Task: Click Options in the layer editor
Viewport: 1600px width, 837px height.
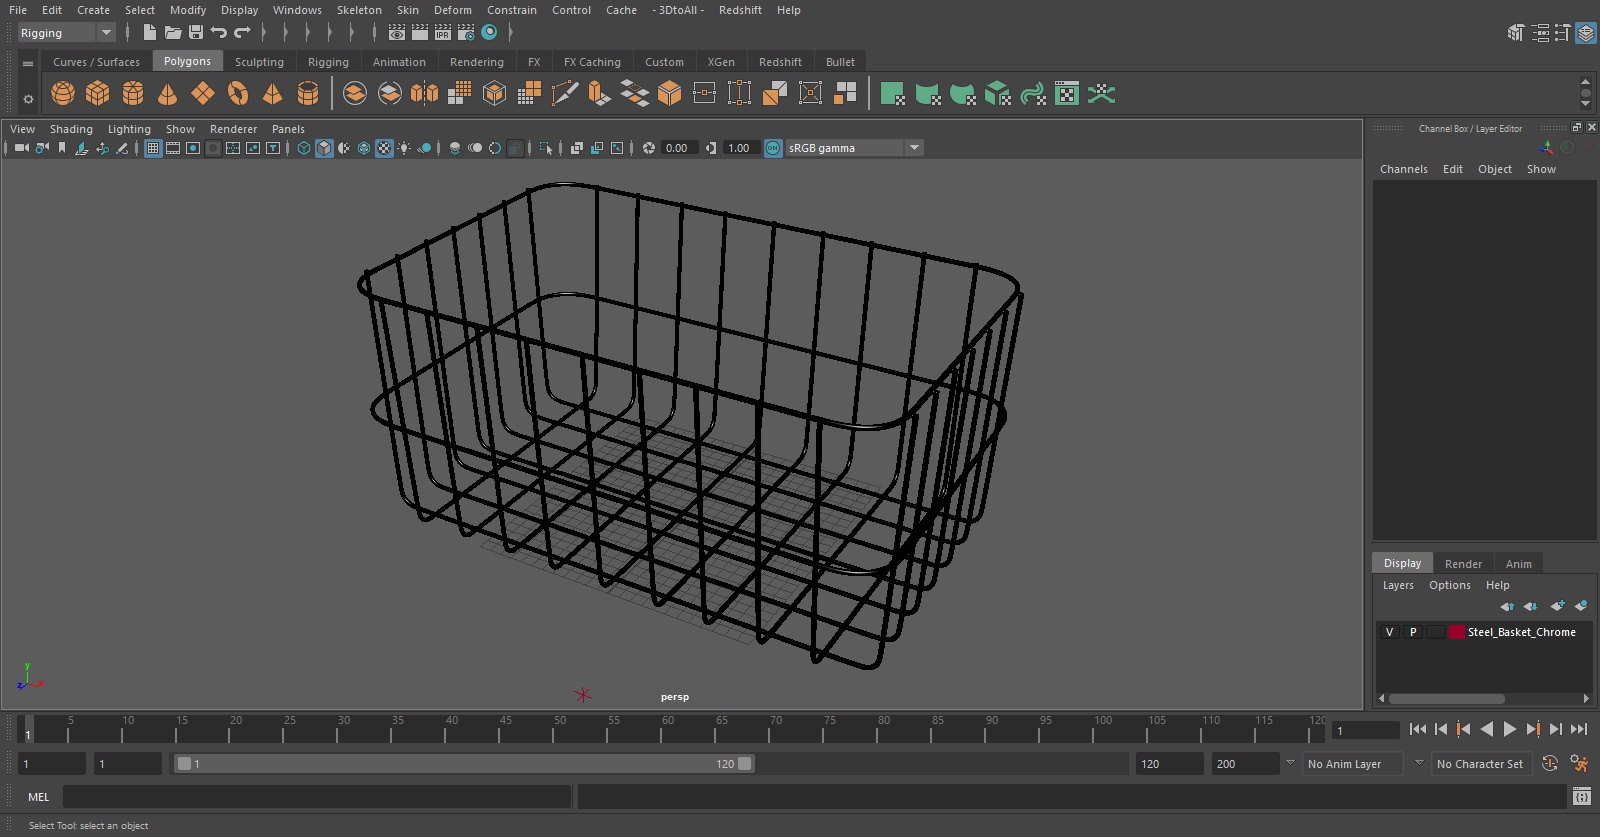Action: [1449, 585]
